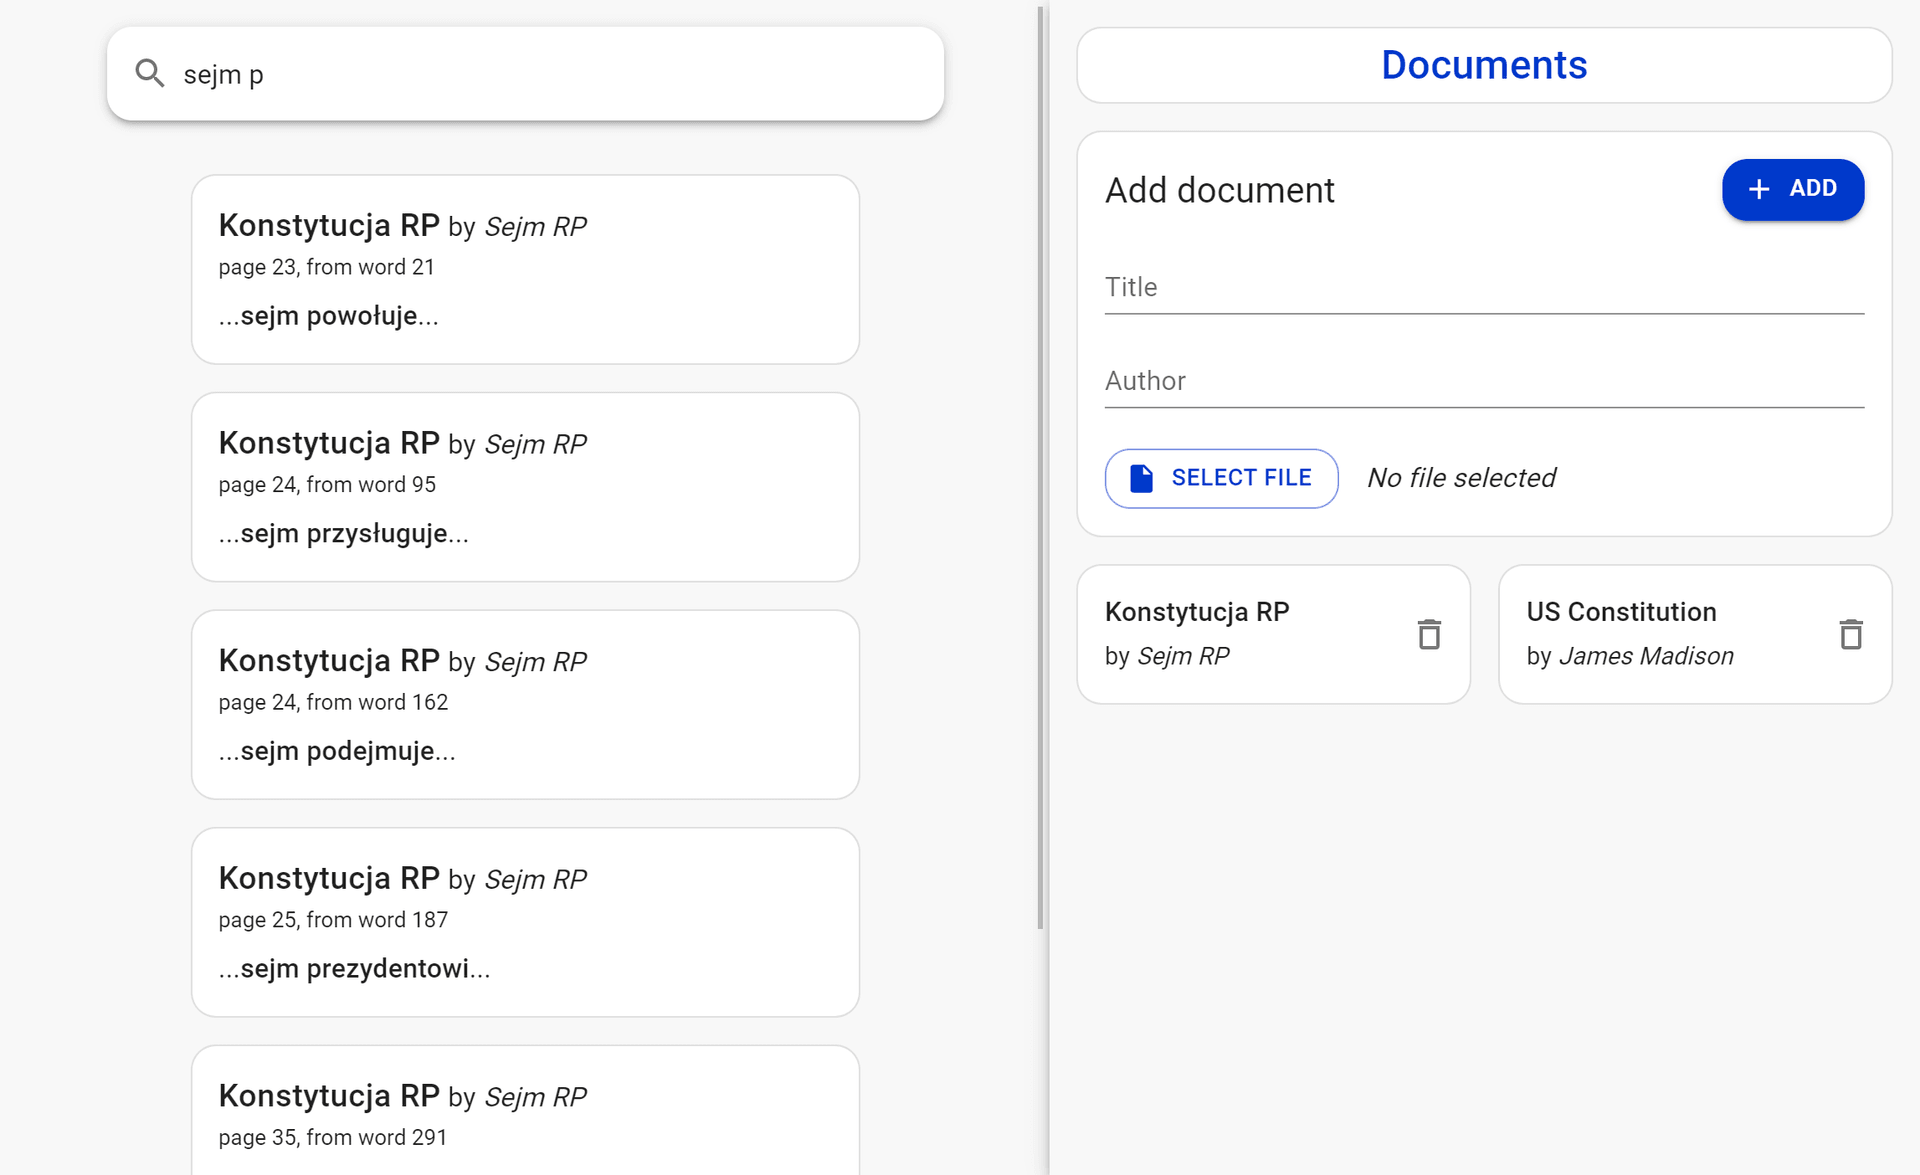Click the results list scrollbar
The image size is (1920, 1175).
tap(1041, 468)
